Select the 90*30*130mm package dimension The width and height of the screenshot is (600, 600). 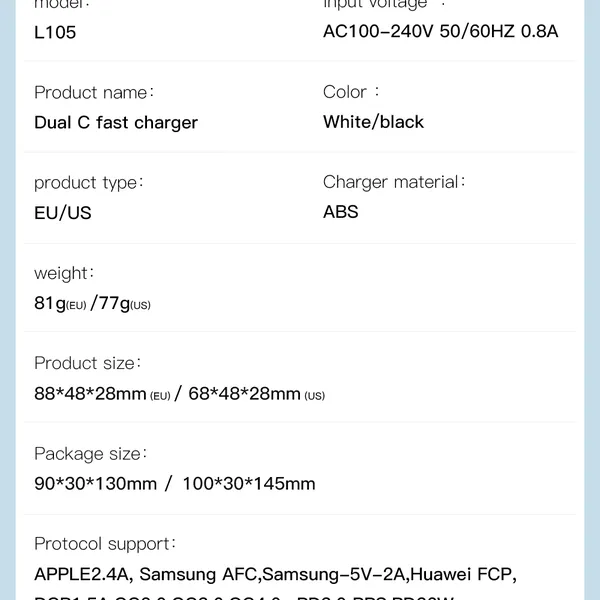point(96,484)
